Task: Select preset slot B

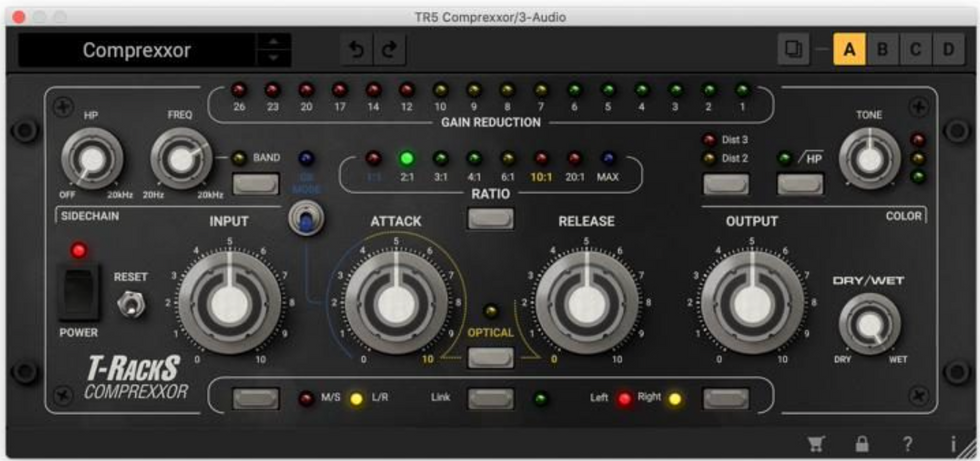Action: pos(882,49)
